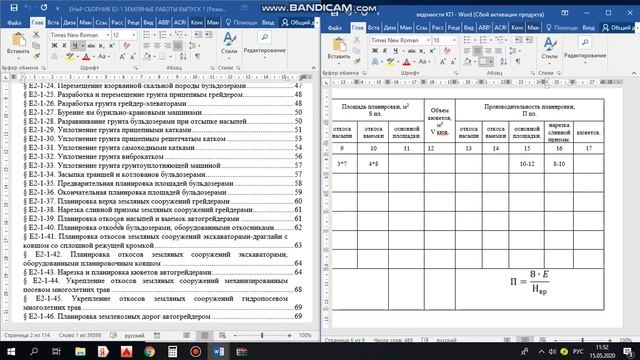Open font name dropdown in left window
Screen dimensions: 640x360
pyautogui.click(x=107, y=35)
